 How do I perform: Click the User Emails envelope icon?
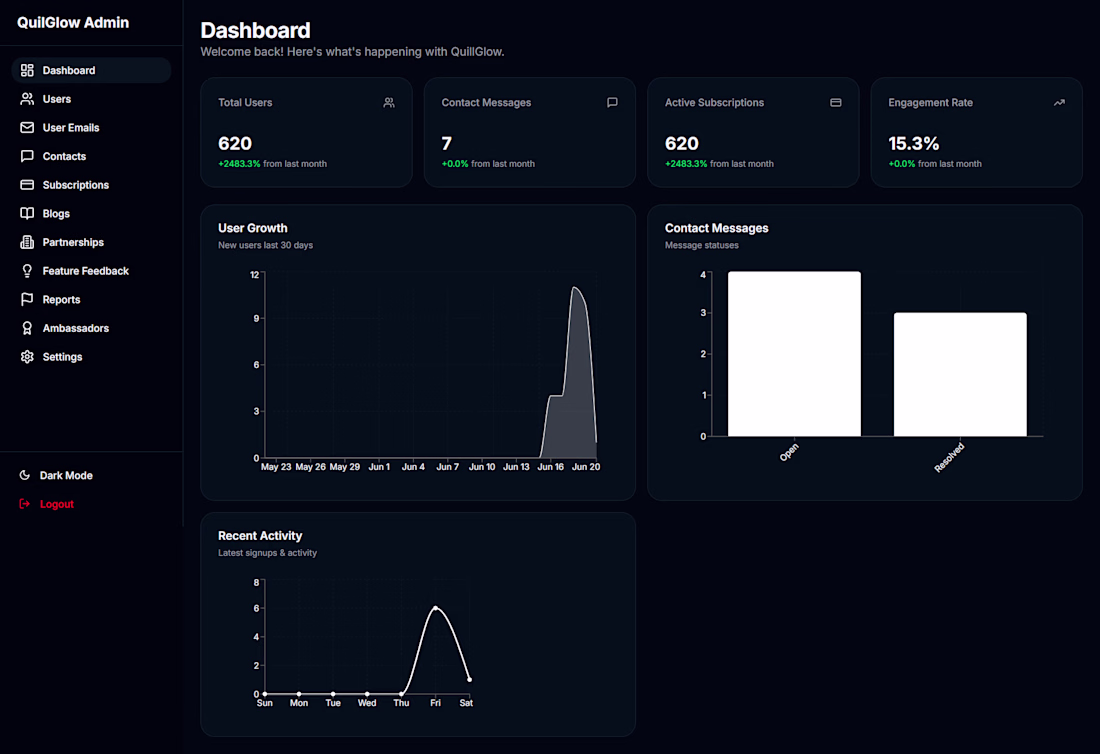click(x=27, y=128)
